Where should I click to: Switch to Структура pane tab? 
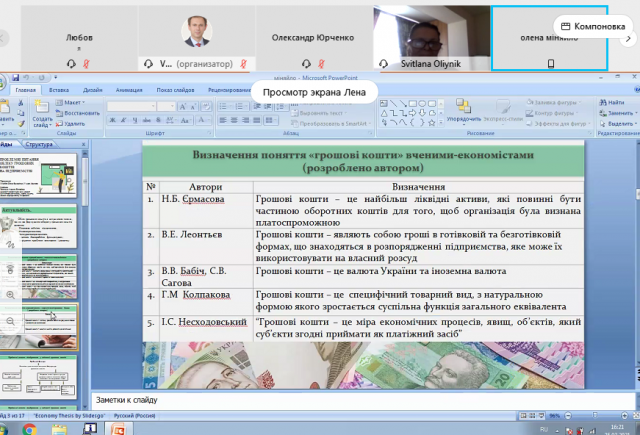pyautogui.click(x=39, y=145)
